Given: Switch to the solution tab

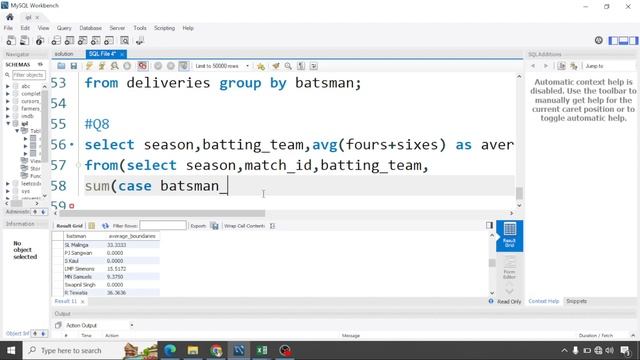Looking at the screenshot, I should 64,54.
